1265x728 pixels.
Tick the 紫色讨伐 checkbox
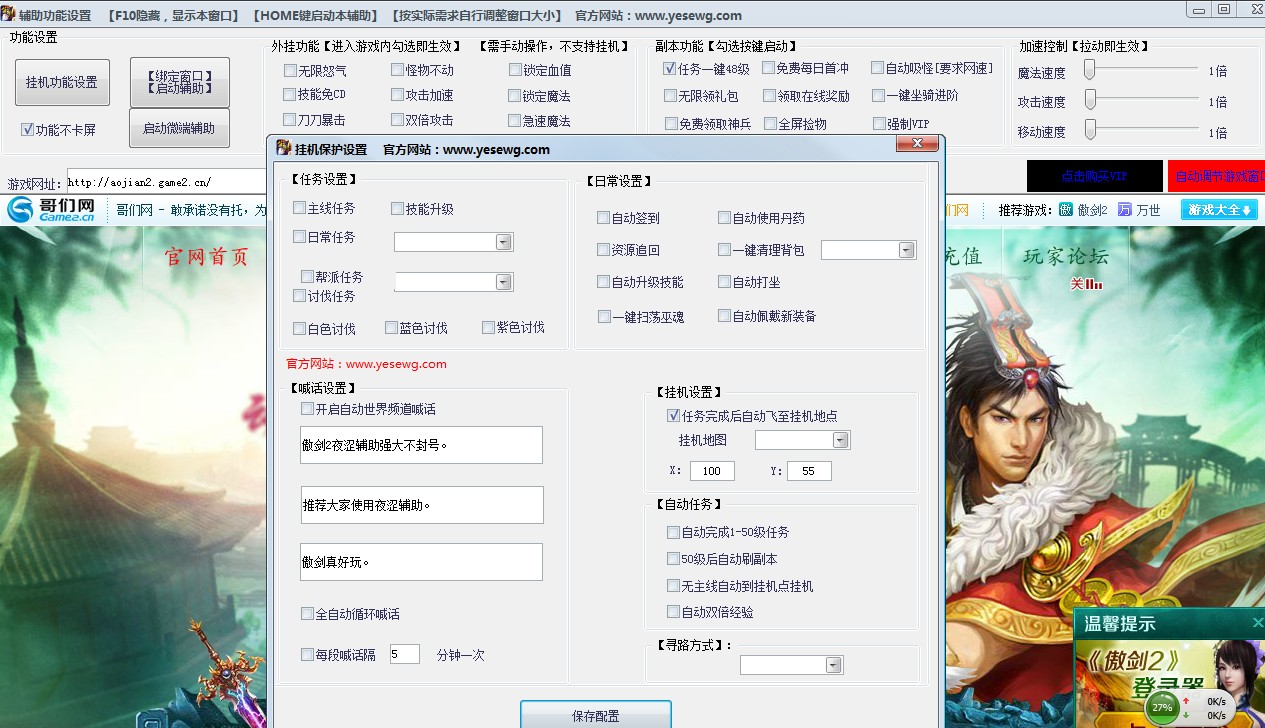(x=489, y=327)
